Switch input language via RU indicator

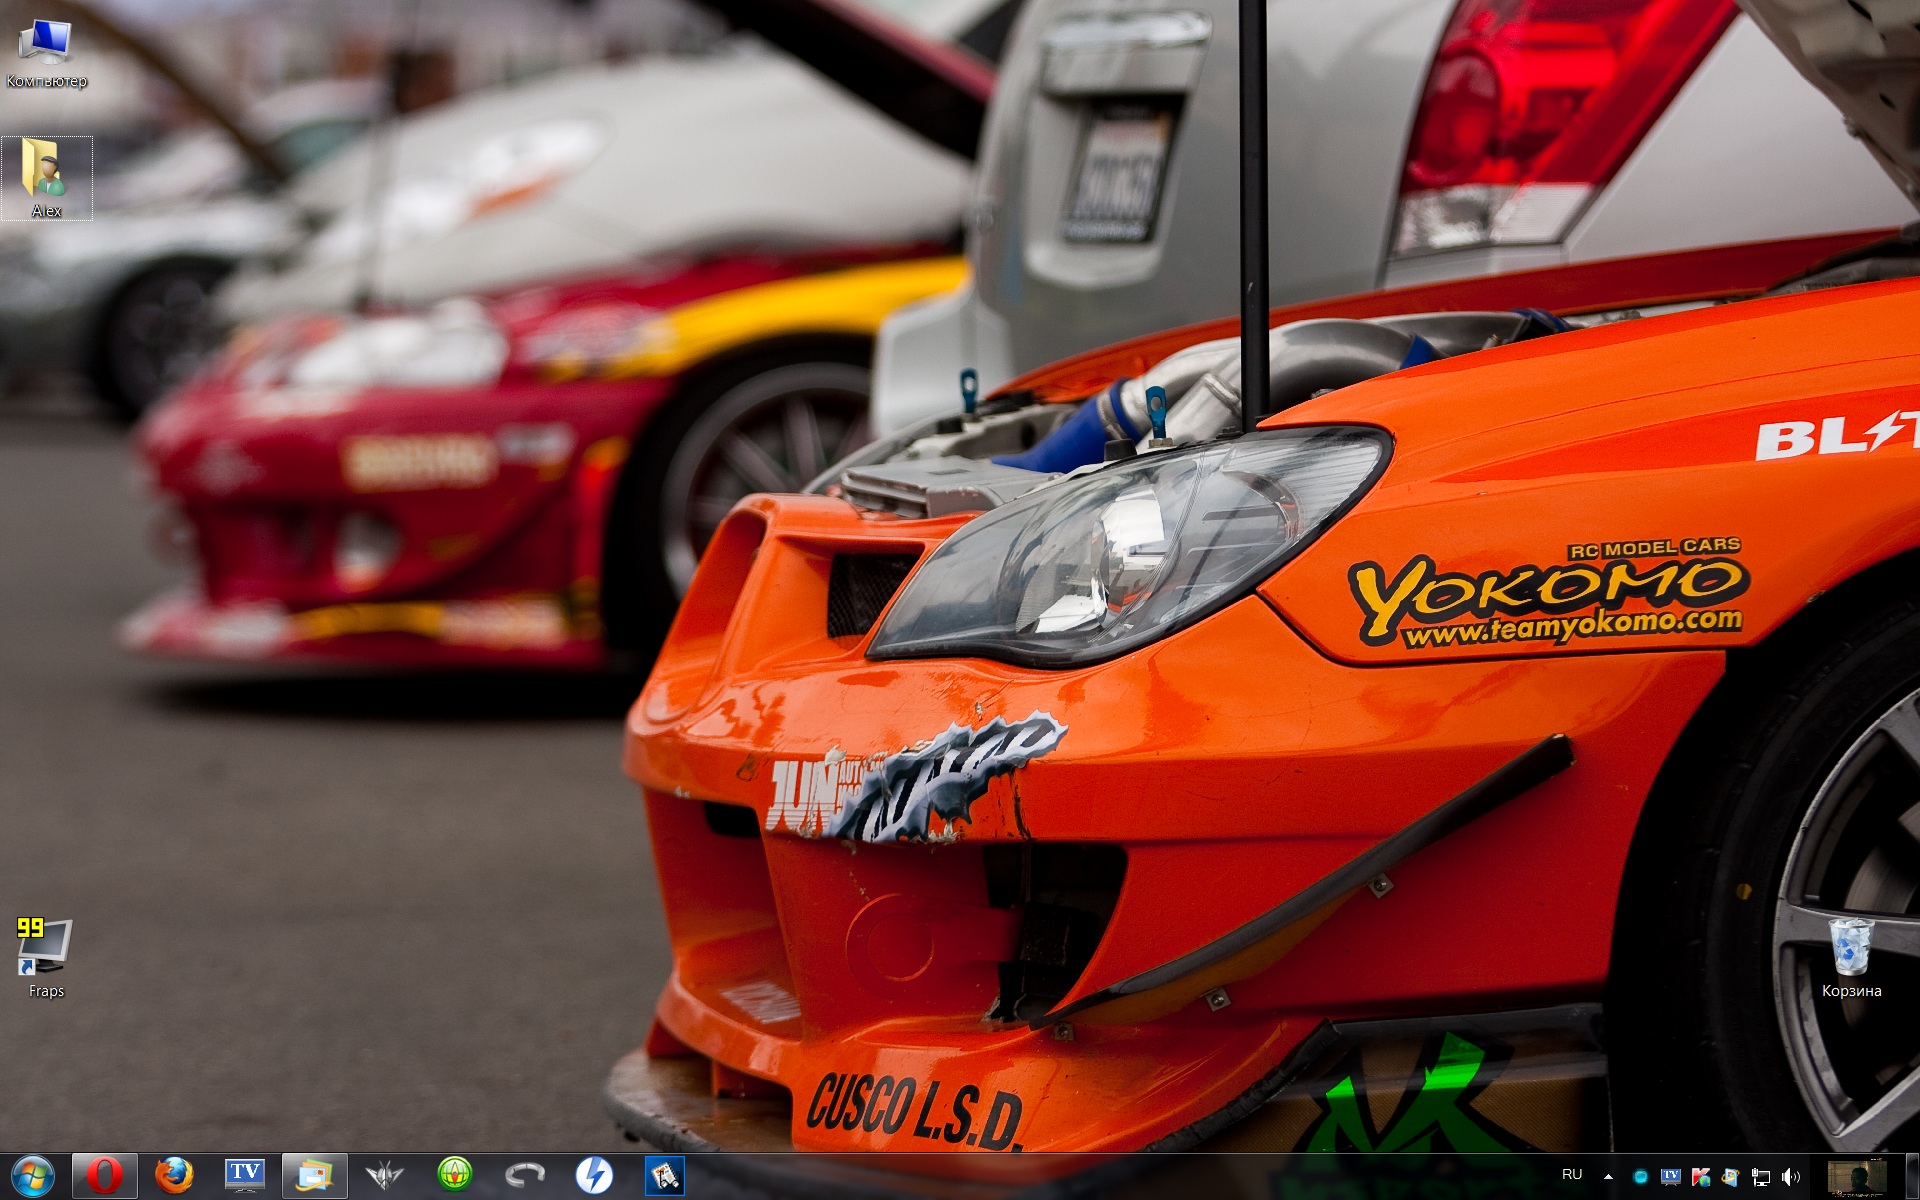pos(1572,1175)
